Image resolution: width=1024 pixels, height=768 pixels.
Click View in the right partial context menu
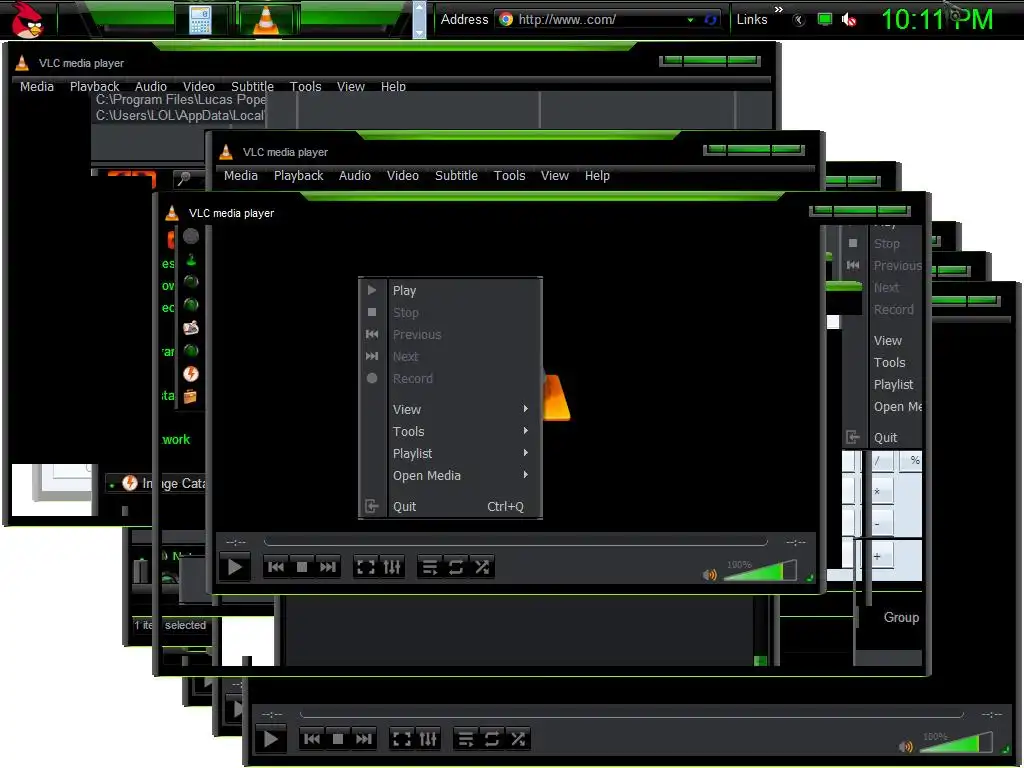coord(888,341)
